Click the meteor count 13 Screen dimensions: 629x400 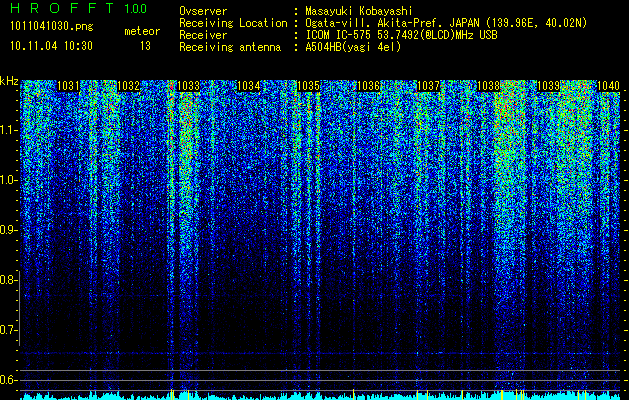click(145, 46)
